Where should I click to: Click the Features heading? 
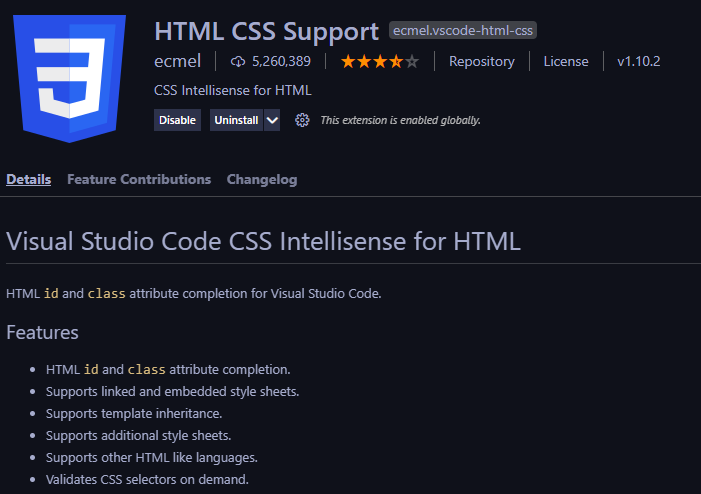coord(42,333)
